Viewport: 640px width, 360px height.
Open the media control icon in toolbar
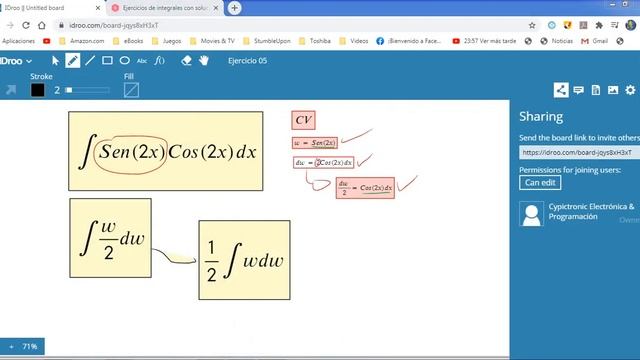pos(615,25)
